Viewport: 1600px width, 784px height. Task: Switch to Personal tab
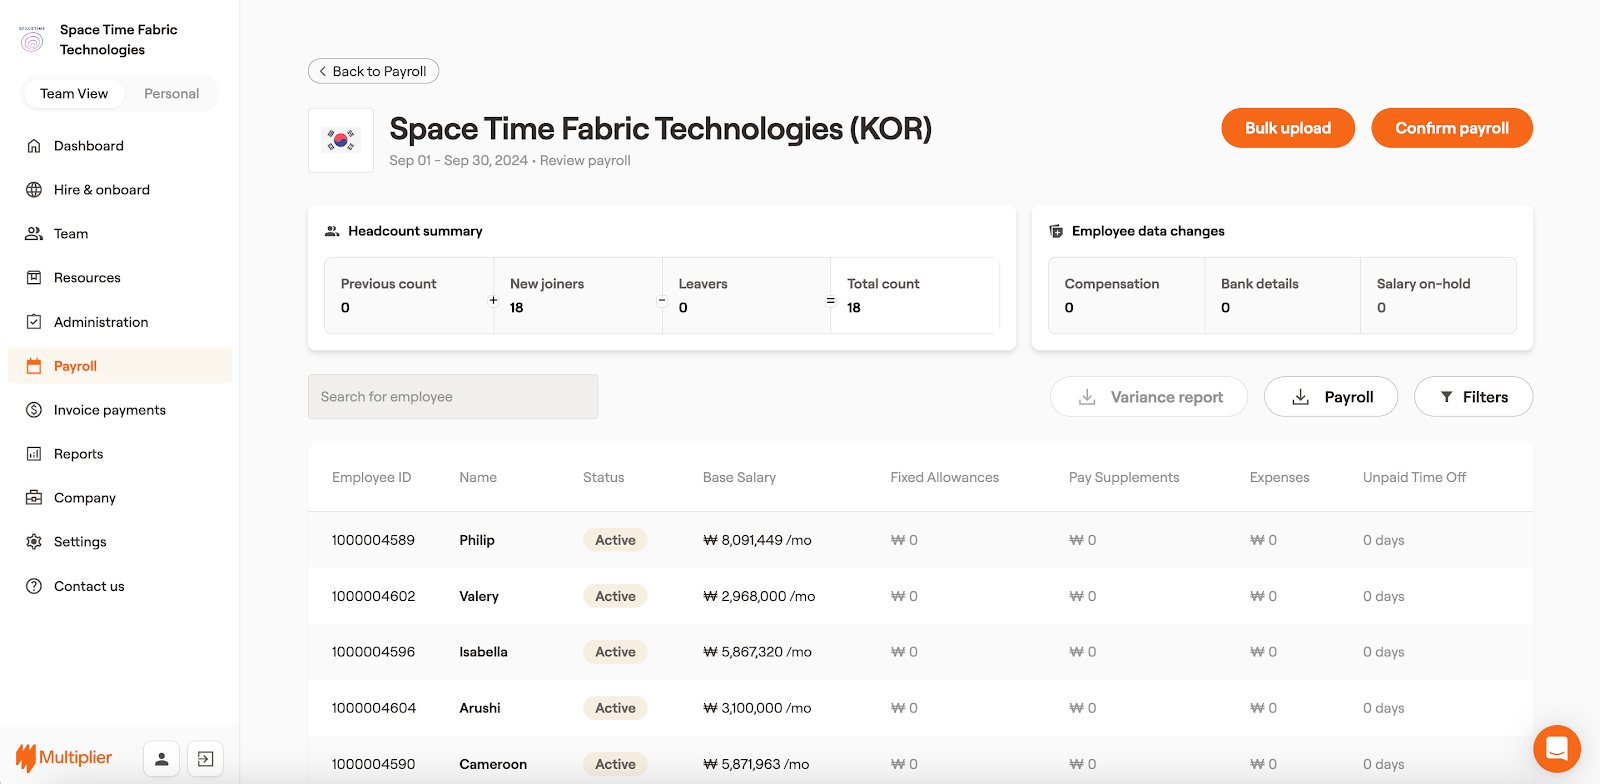pos(172,94)
